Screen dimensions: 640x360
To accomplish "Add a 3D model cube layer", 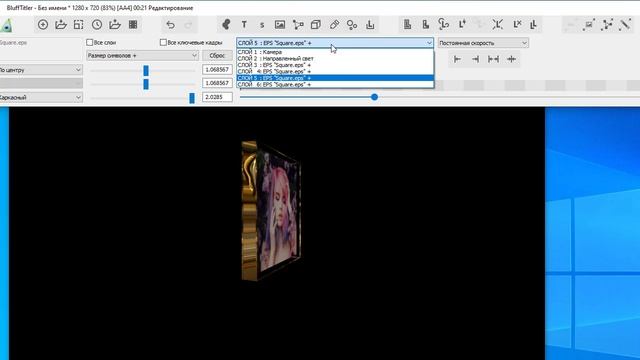I will pos(316,25).
